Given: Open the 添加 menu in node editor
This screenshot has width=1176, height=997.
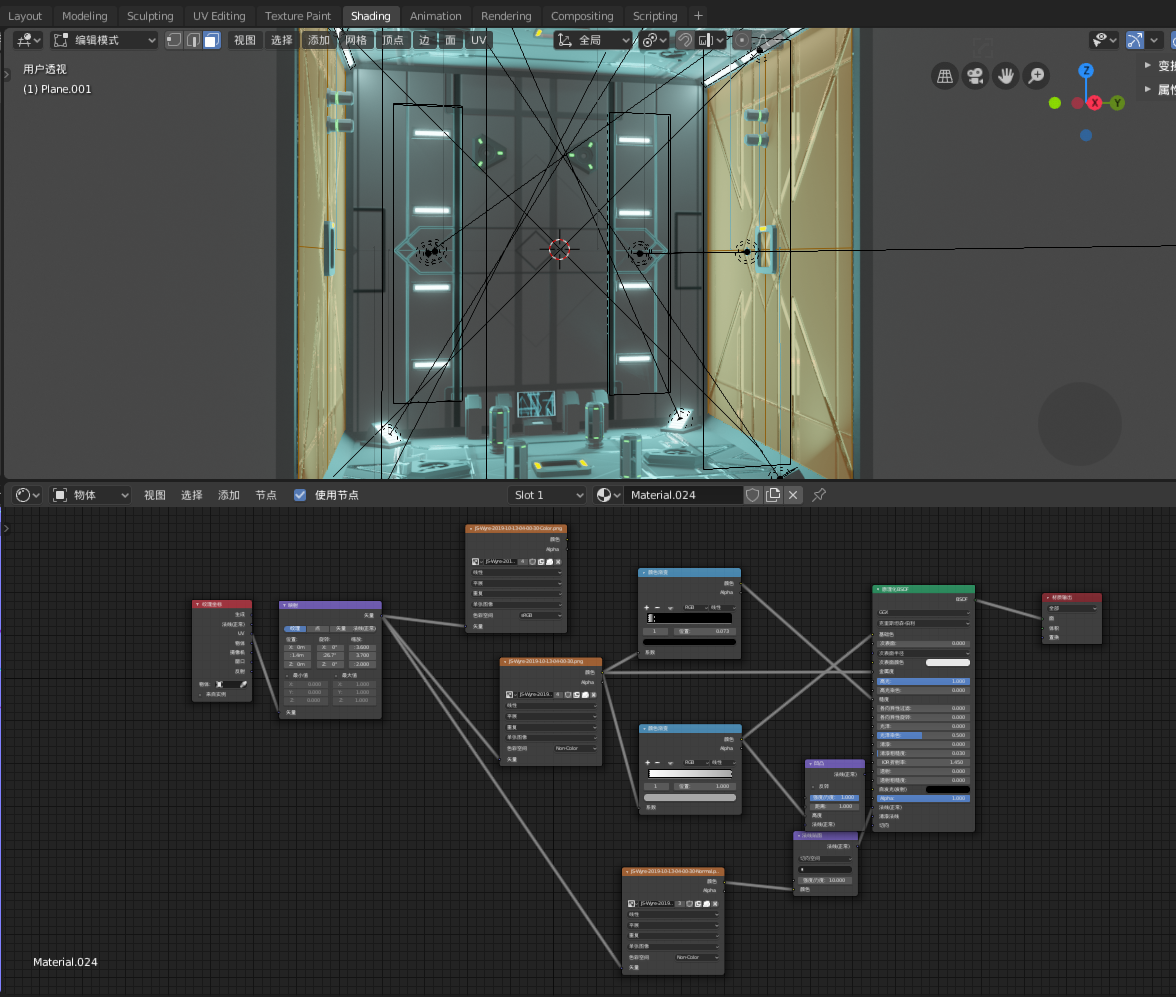Looking at the screenshot, I should pyautogui.click(x=229, y=495).
